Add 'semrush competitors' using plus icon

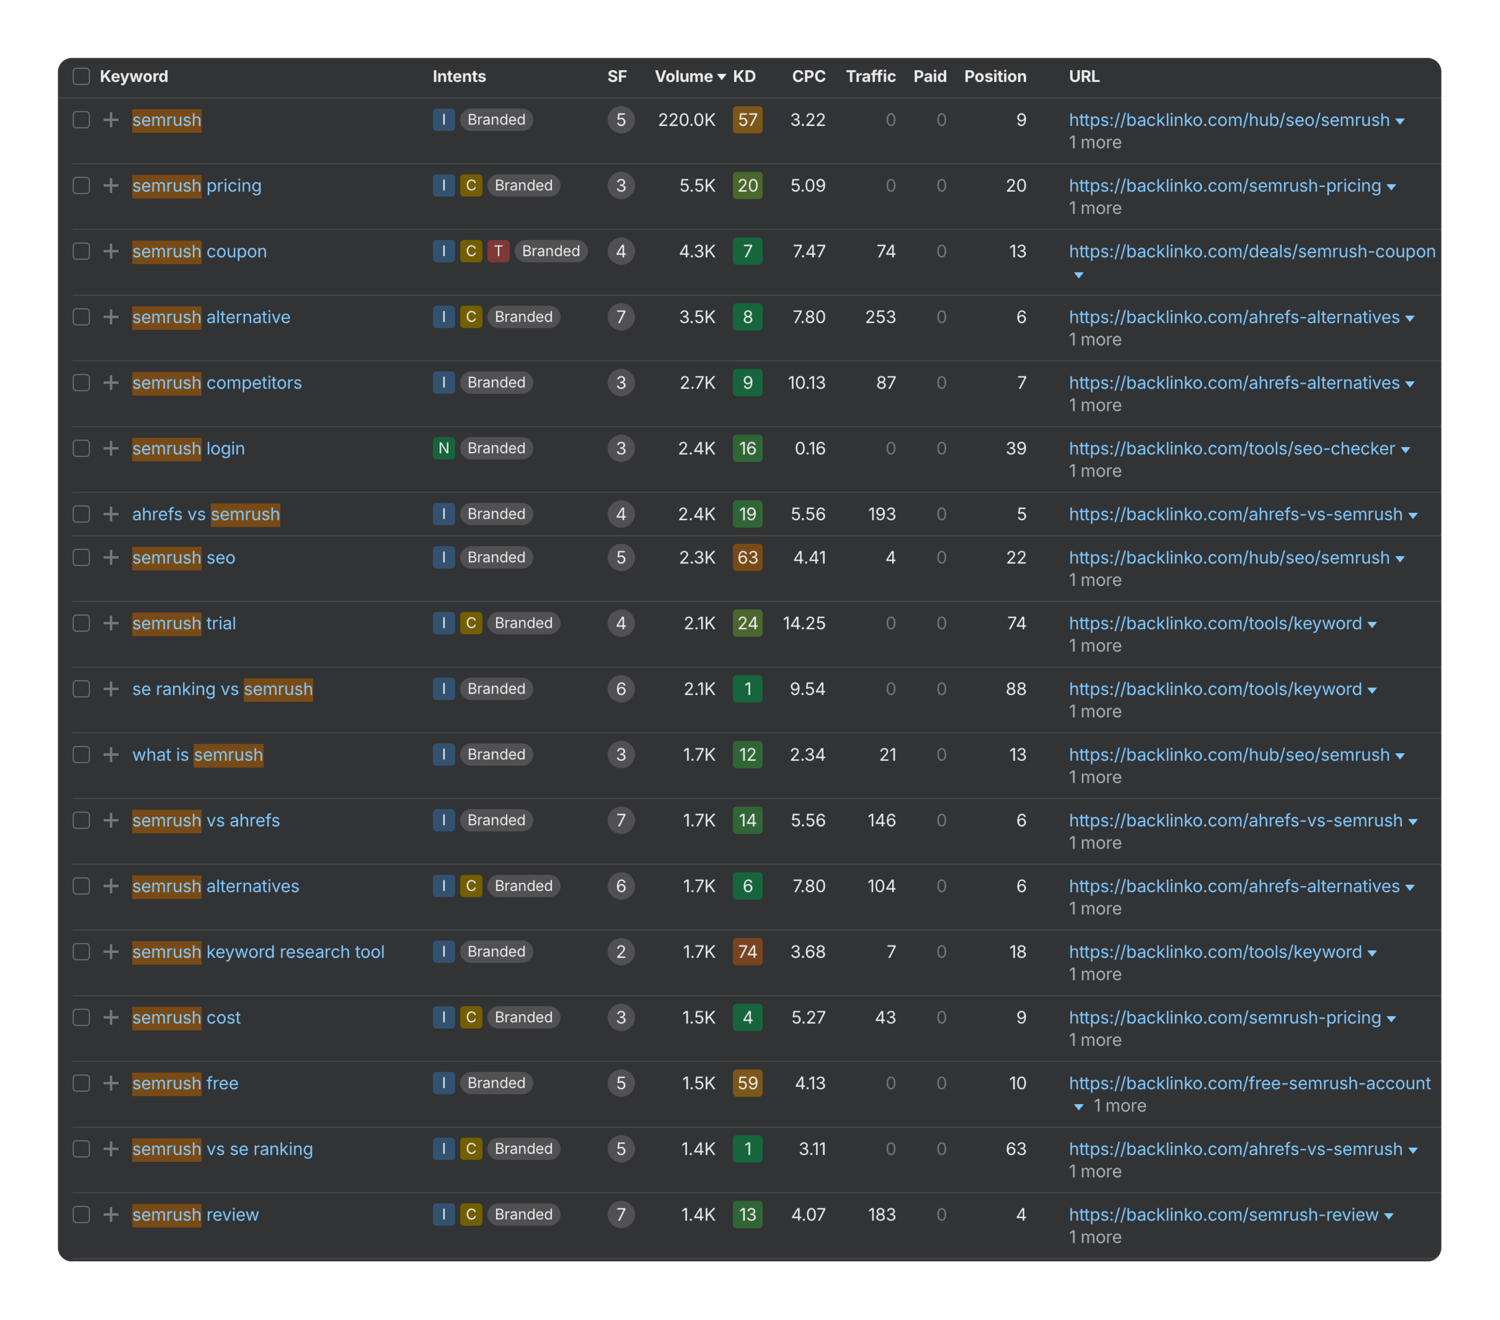tap(111, 383)
